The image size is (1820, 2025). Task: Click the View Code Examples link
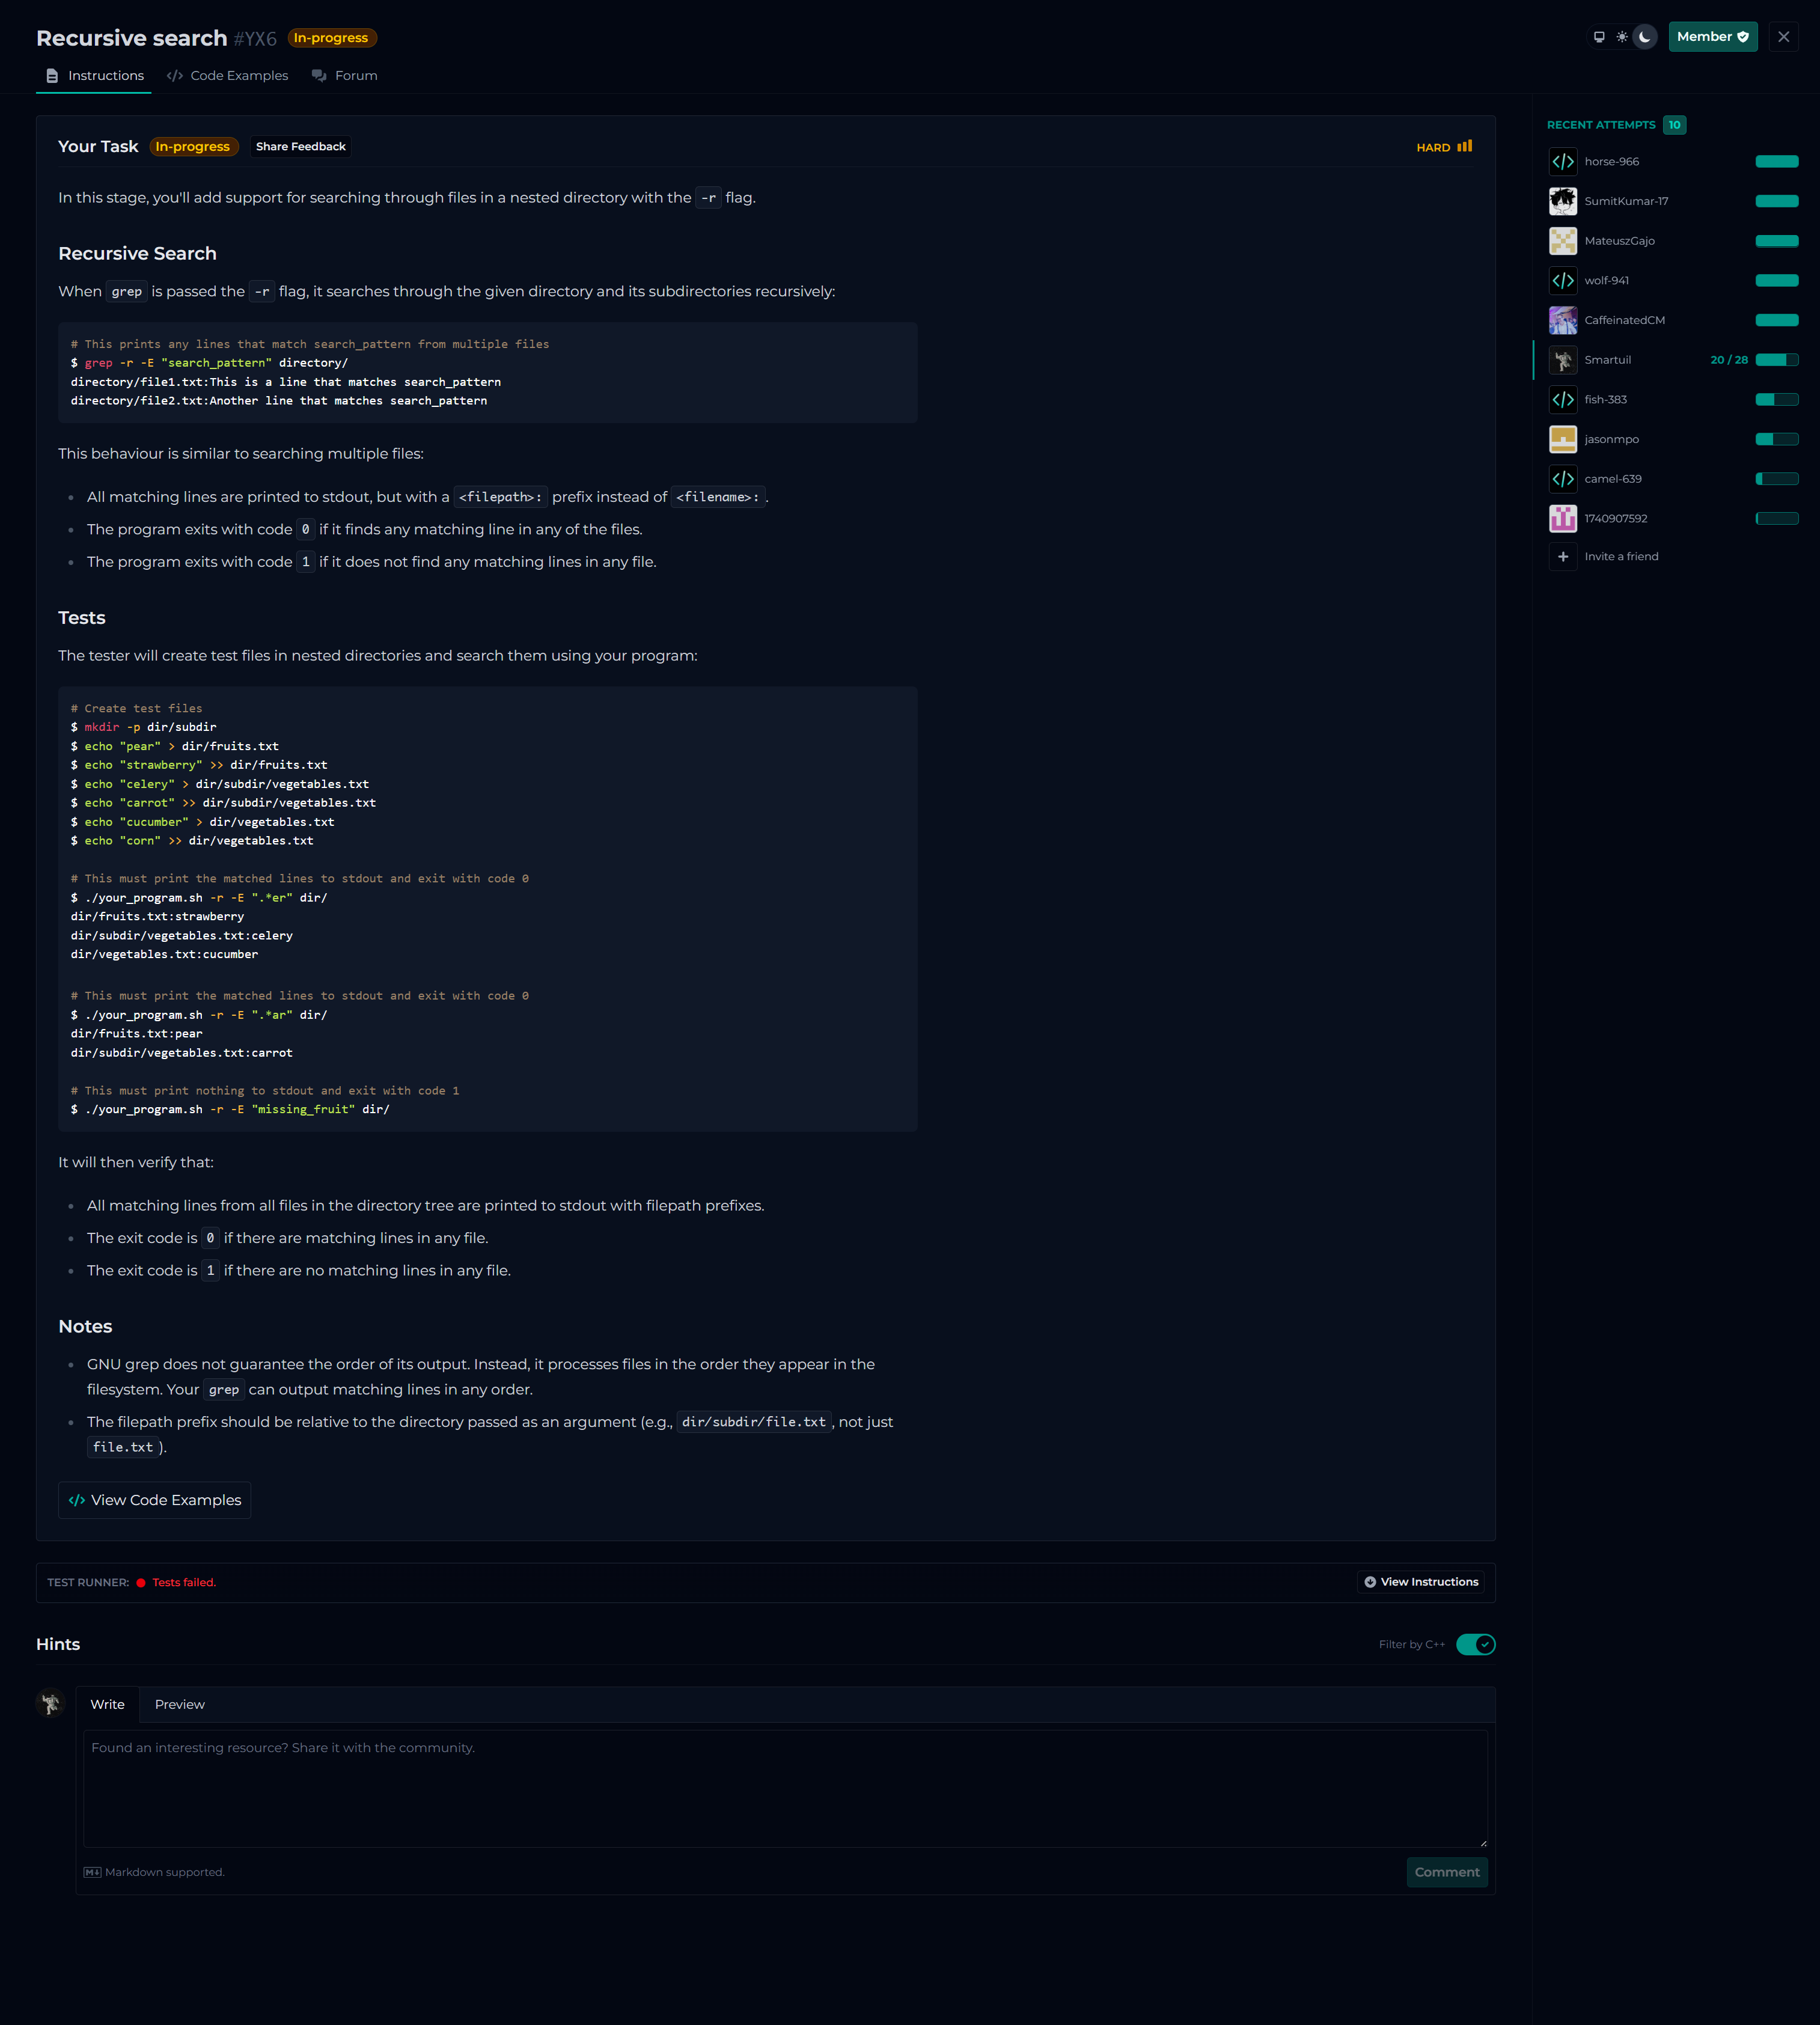pyautogui.click(x=155, y=1500)
